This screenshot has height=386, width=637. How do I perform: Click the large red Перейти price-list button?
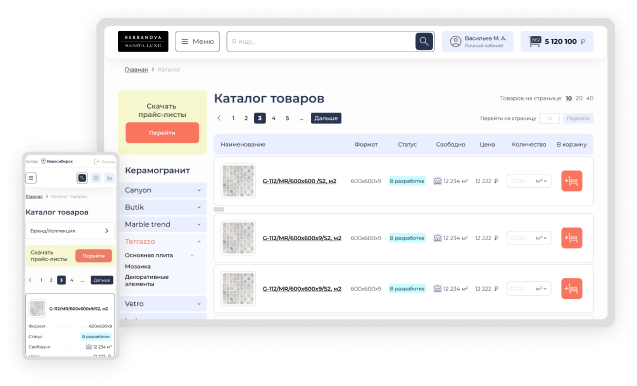[x=162, y=132]
